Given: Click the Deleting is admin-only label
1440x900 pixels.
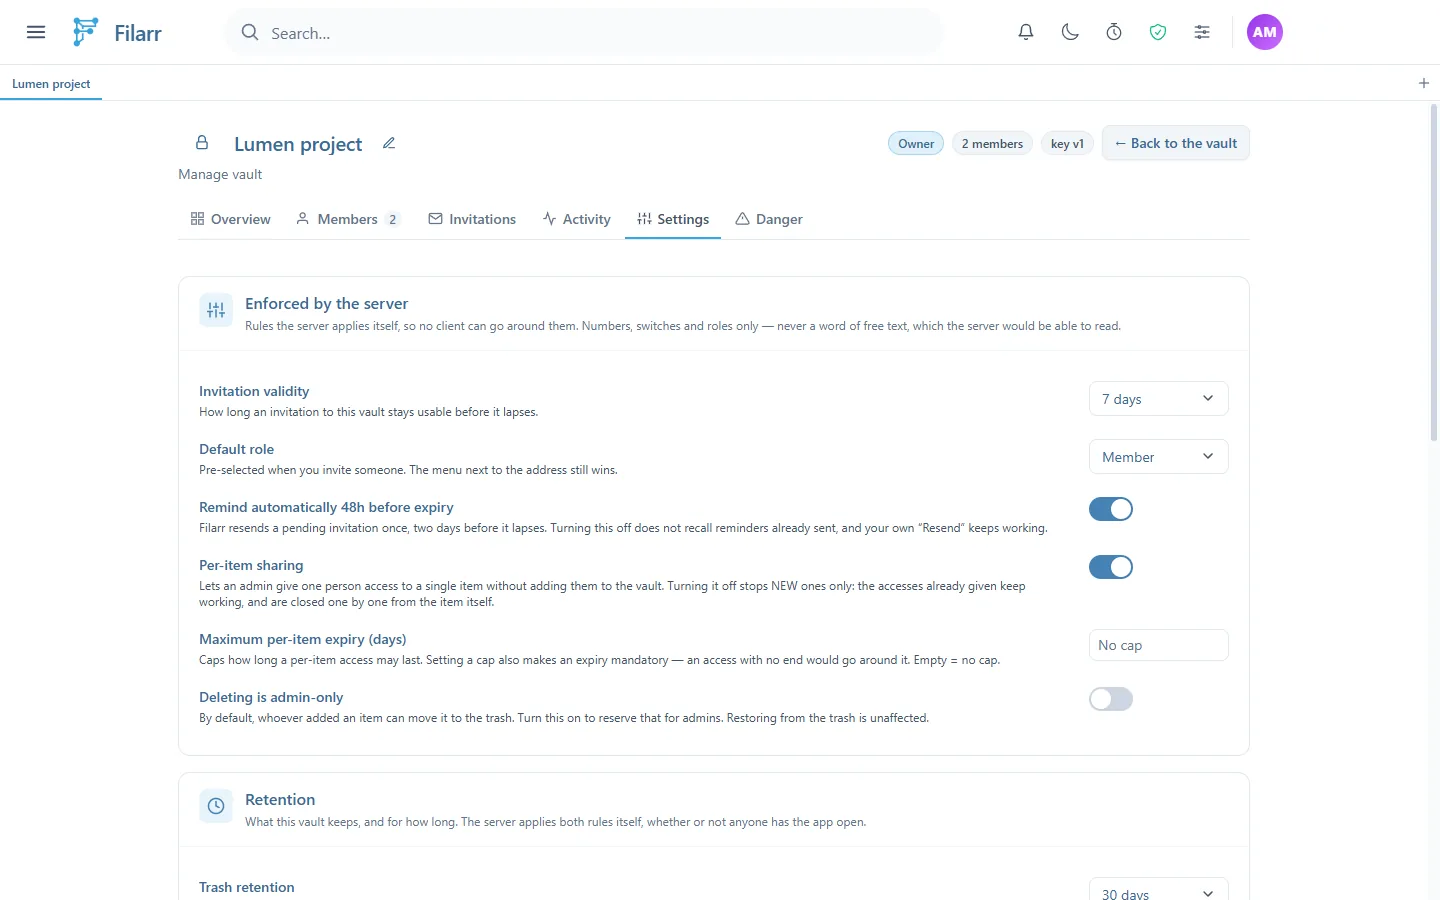Looking at the screenshot, I should (x=271, y=697).
